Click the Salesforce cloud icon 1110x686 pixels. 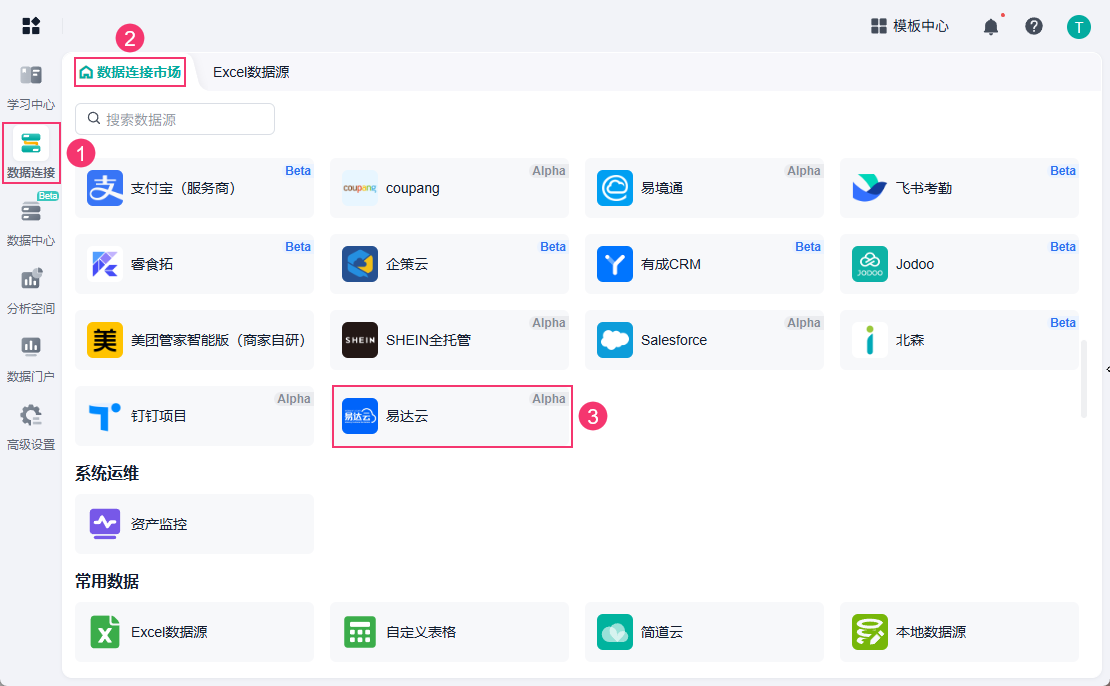point(614,340)
